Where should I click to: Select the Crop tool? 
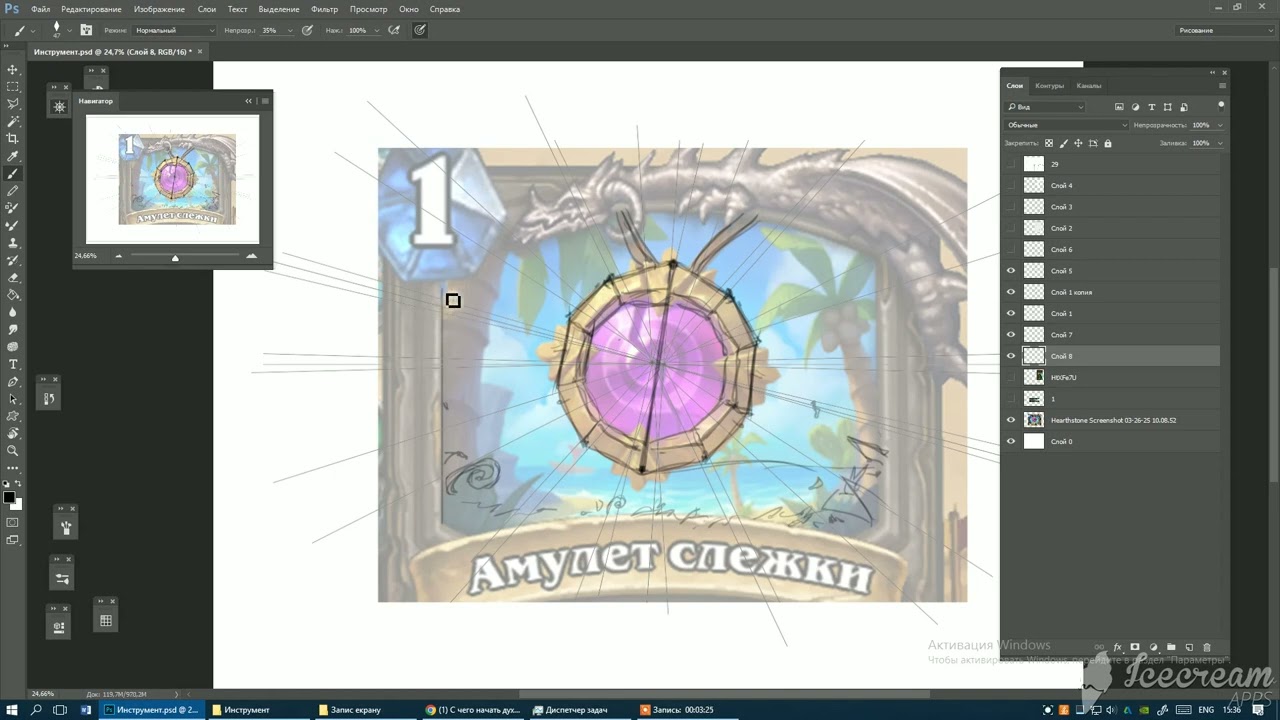coord(13,138)
